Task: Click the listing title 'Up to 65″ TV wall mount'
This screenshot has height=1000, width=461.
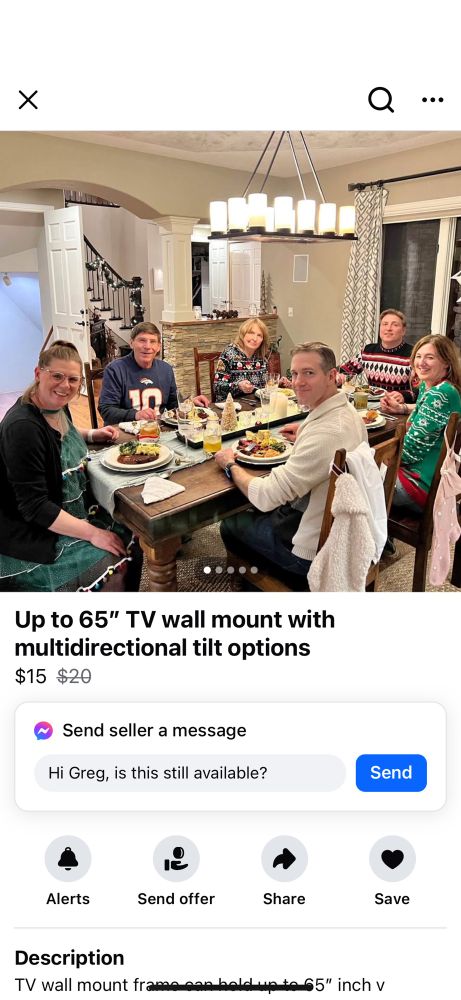Action: (175, 633)
